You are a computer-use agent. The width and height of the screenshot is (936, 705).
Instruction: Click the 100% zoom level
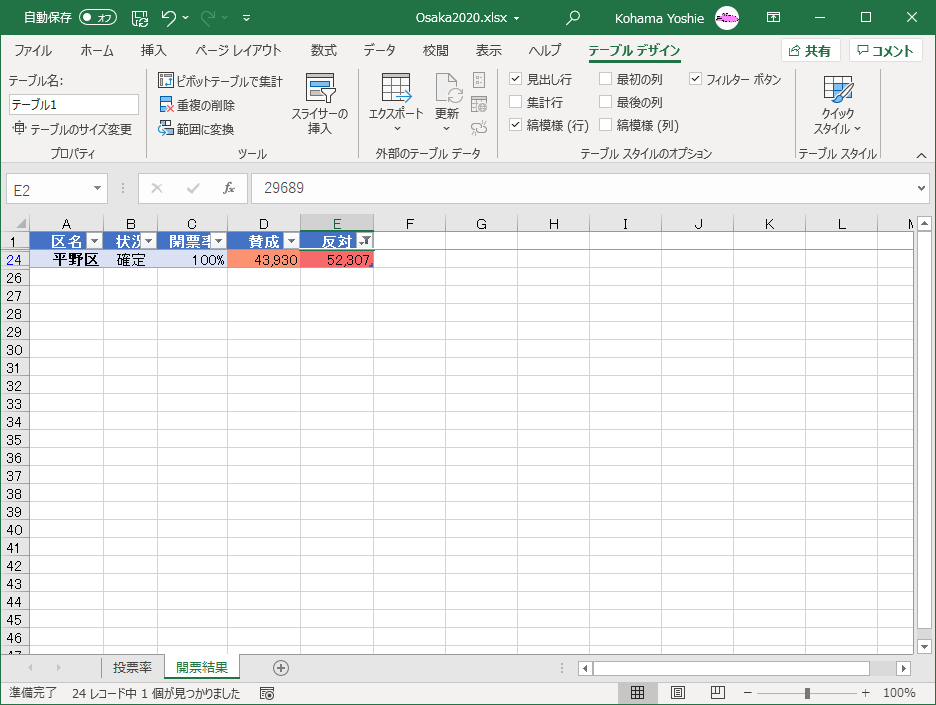pos(899,692)
